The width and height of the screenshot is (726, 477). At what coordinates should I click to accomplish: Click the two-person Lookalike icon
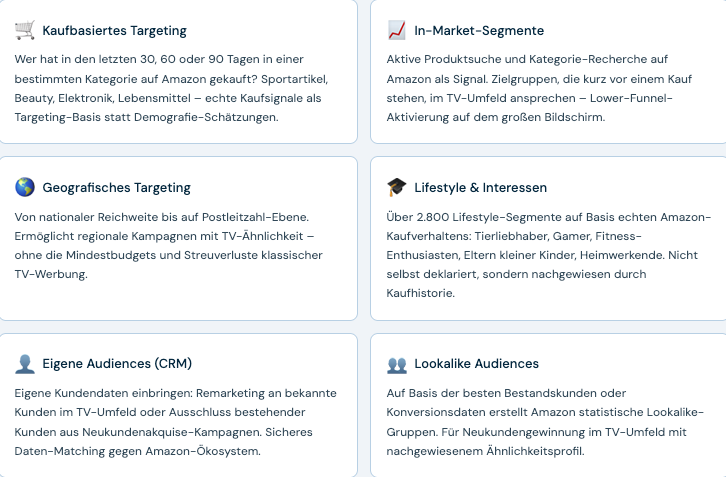click(397, 364)
